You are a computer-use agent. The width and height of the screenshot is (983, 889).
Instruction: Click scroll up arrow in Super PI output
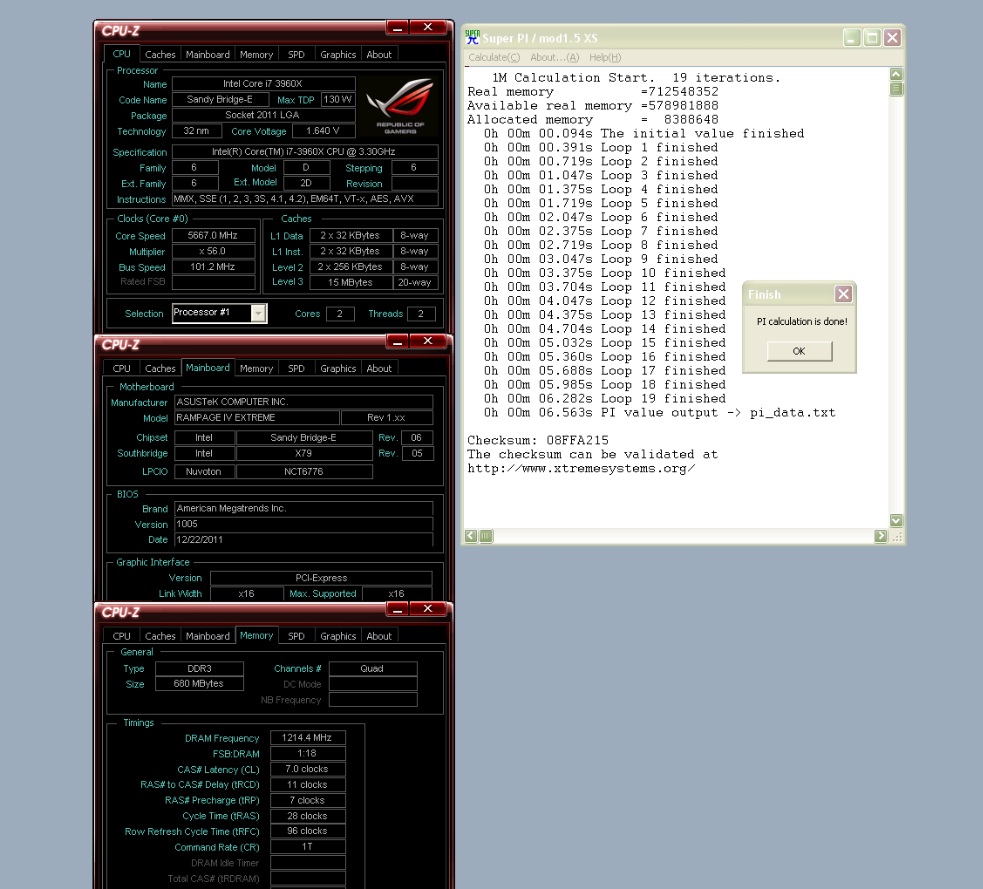(x=896, y=74)
